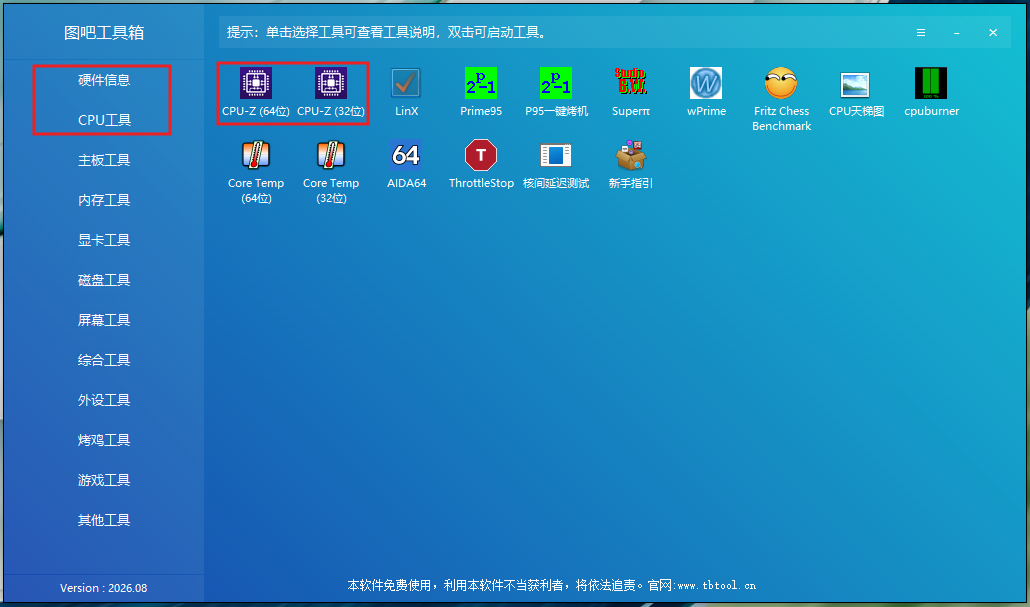
Task: Switch to the 内存工具 category
Action: (104, 200)
